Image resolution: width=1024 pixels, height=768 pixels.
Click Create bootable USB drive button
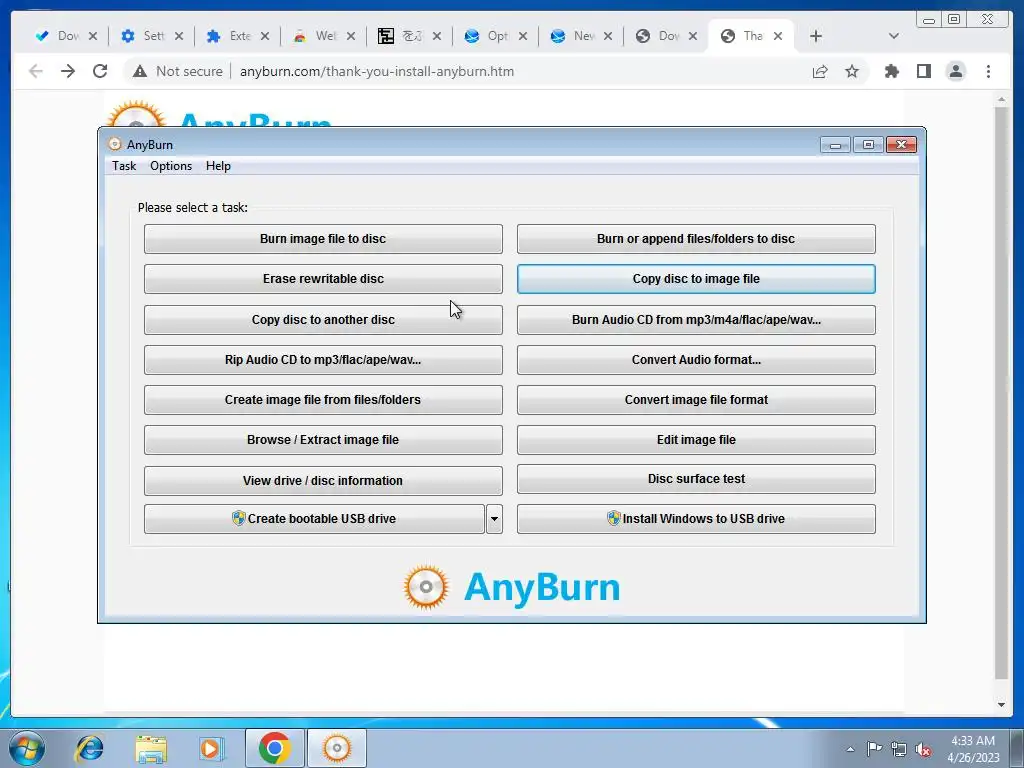pos(314,519)
